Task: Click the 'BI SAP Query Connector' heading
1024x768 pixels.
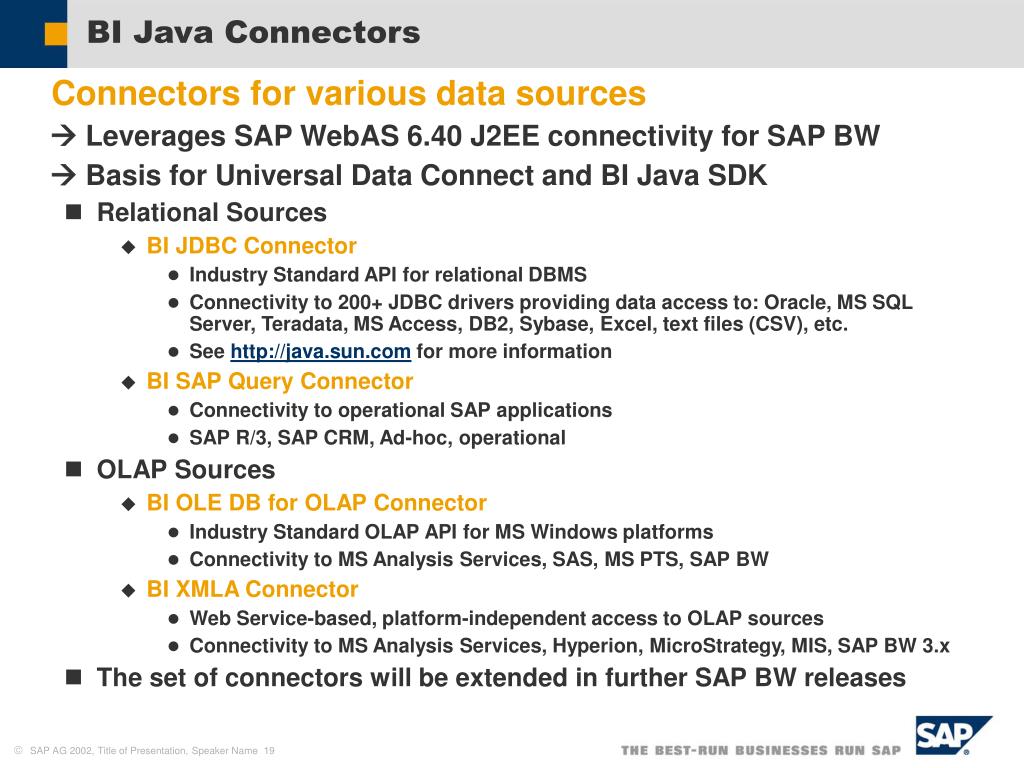Action: (280, 381)
